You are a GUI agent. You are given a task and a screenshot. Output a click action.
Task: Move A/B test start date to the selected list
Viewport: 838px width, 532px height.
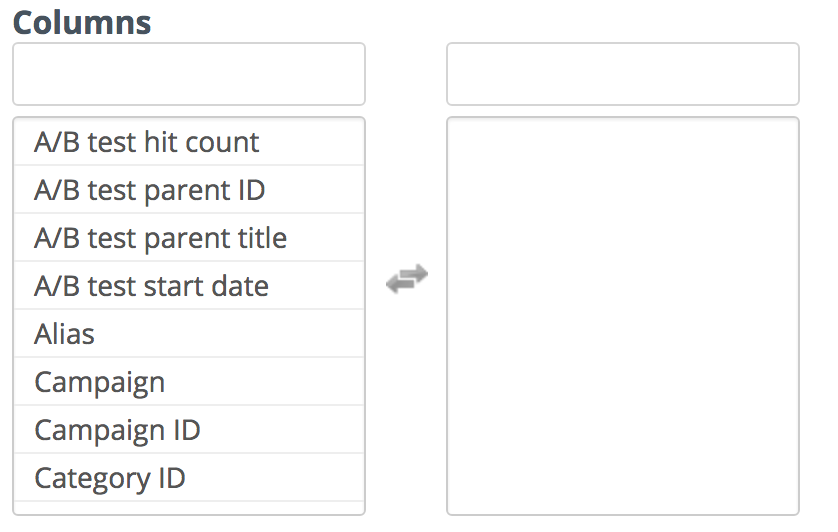189,286
